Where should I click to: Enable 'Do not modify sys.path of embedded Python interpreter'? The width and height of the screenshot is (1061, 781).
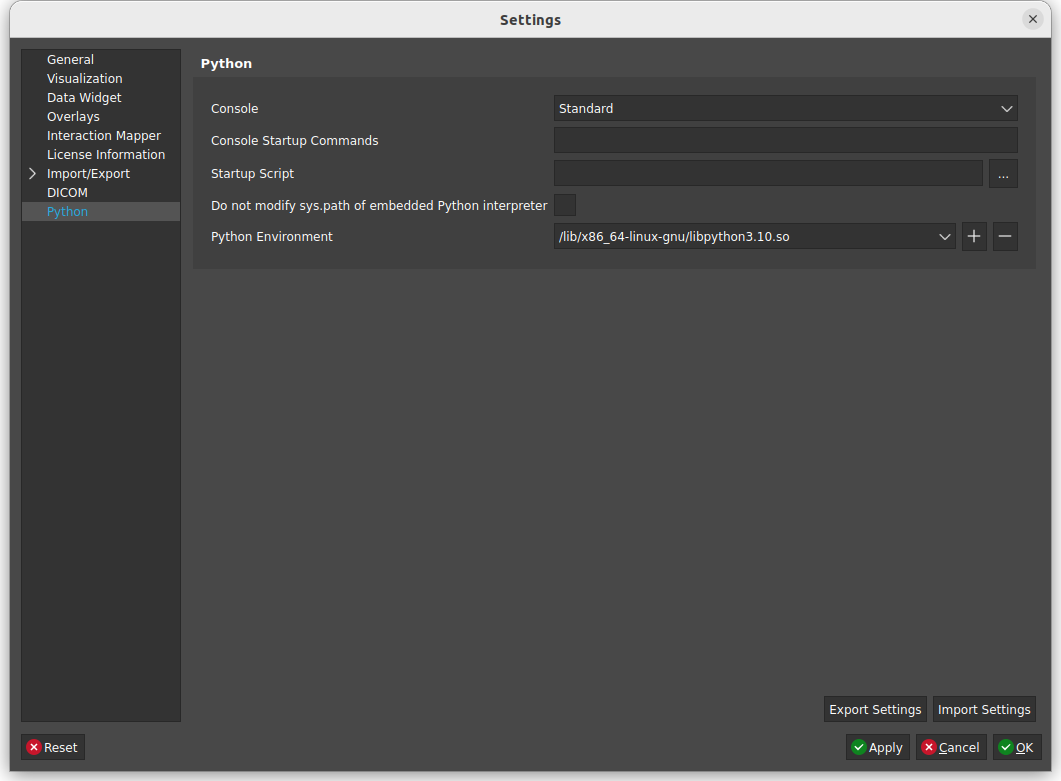tap(564, 205)
